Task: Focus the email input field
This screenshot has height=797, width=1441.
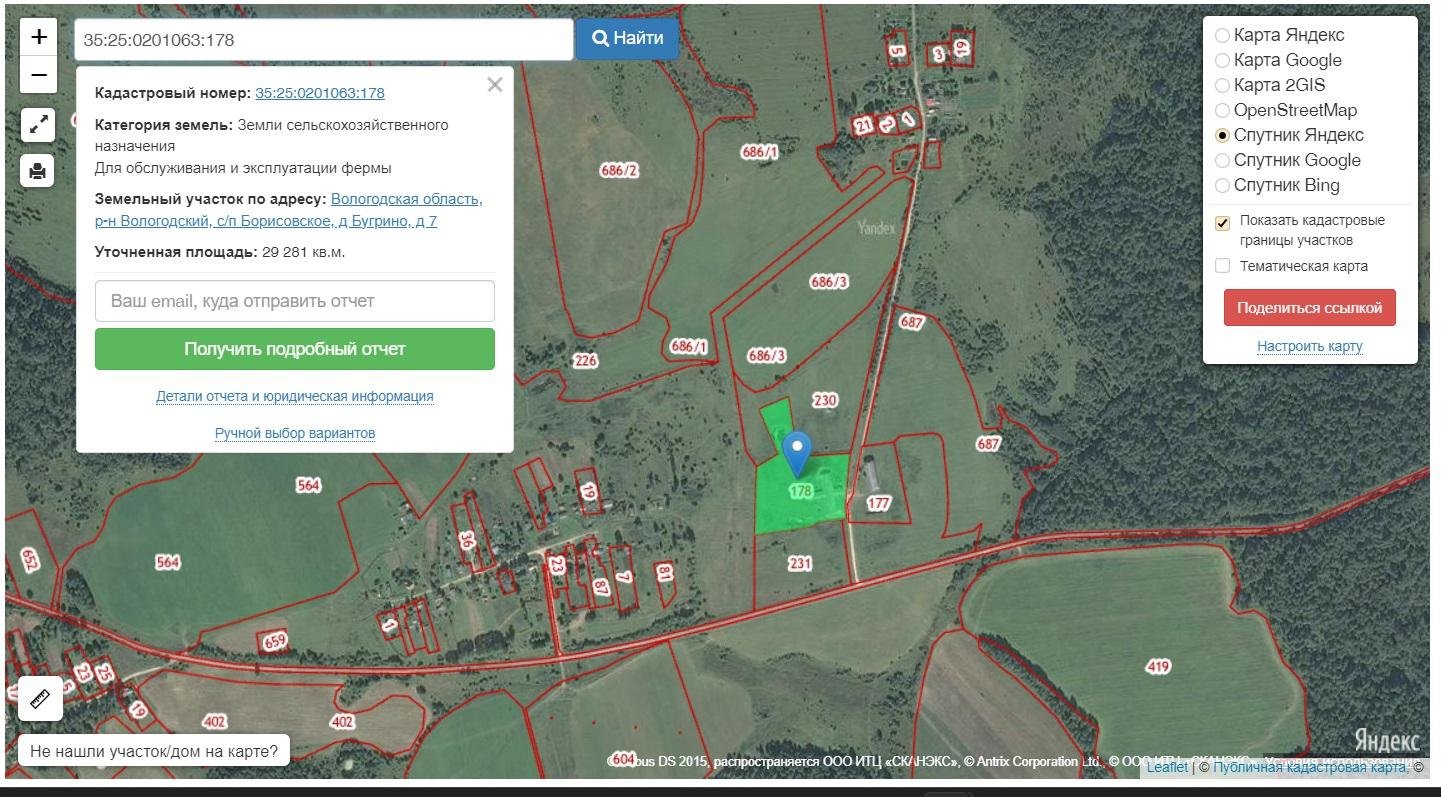Action: pos(295,301)
